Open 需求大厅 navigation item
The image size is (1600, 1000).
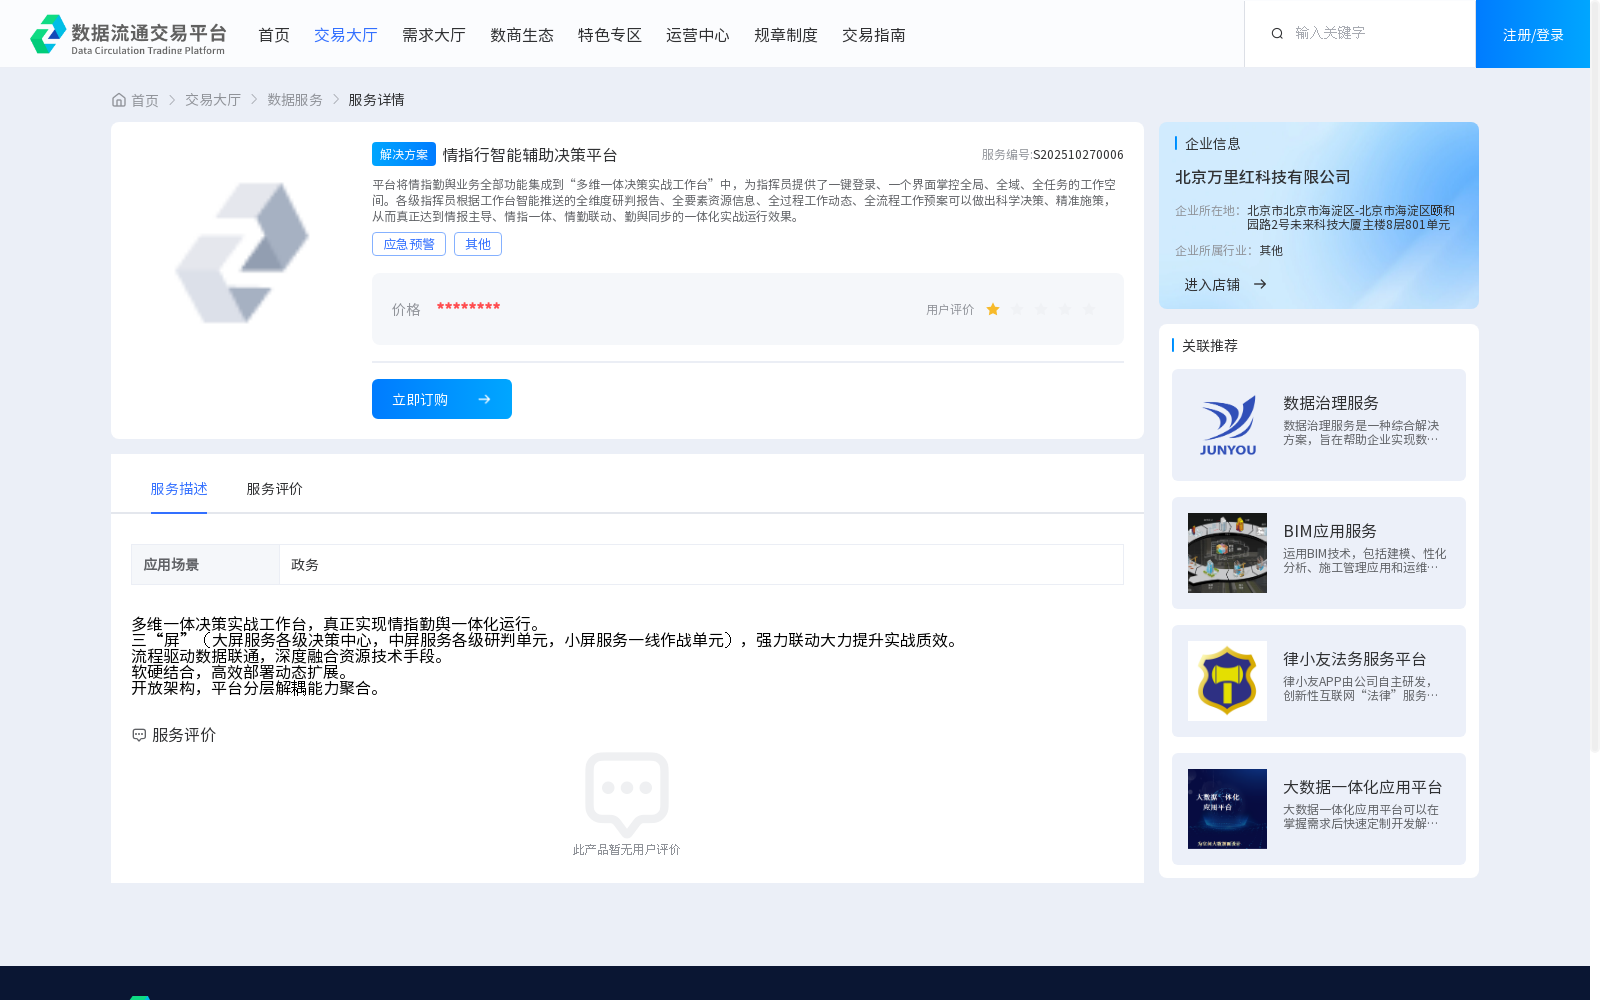pos(434,35)
